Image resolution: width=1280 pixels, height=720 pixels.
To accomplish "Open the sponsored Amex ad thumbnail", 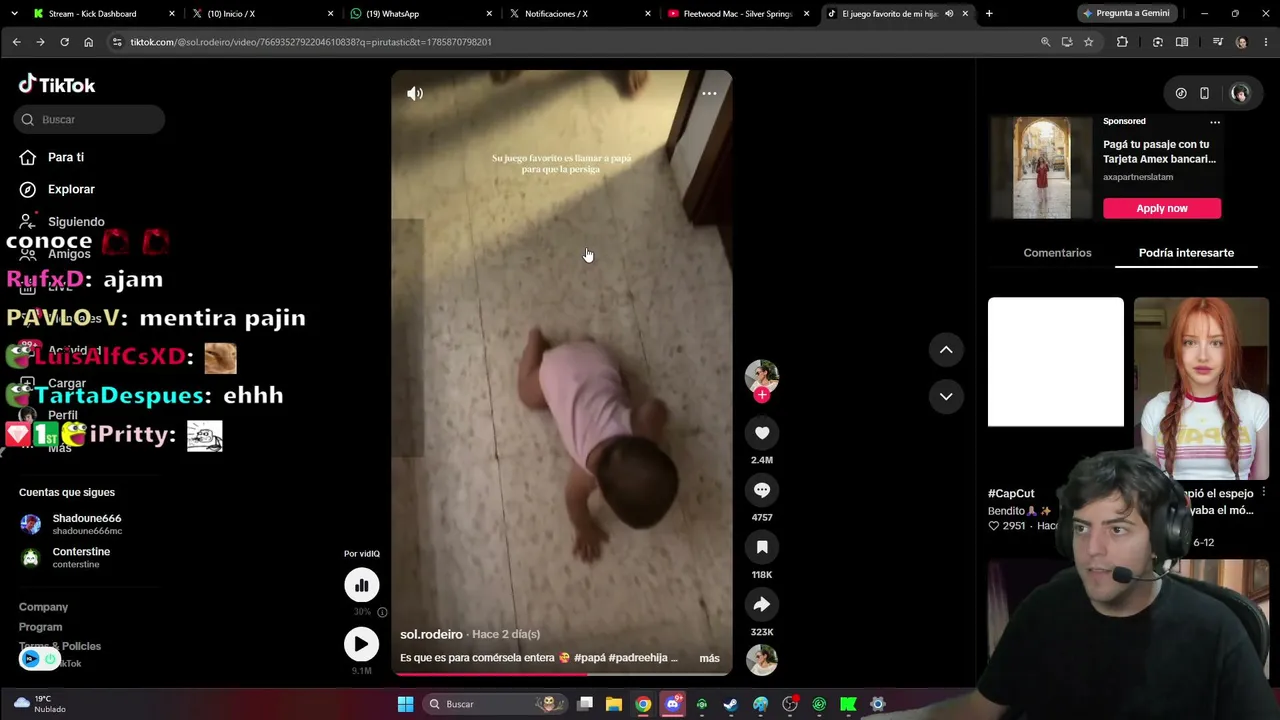I will pos(1041,168).
